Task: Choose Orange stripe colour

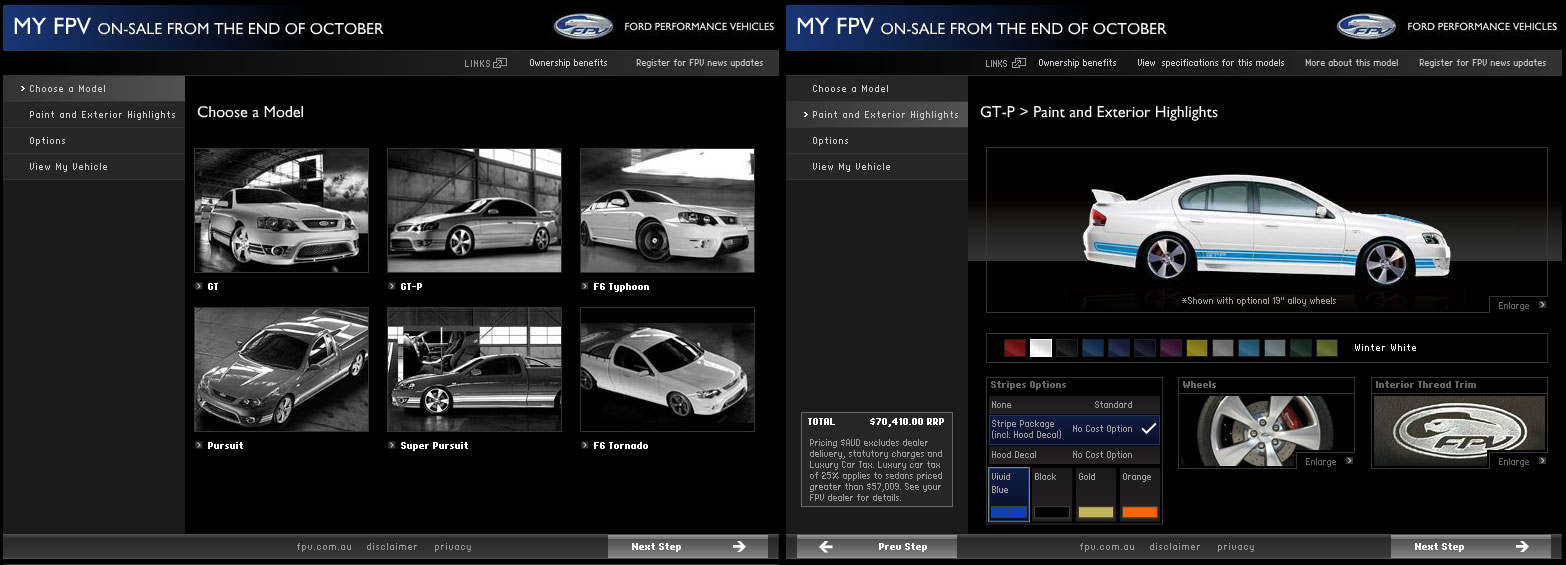Action: coord(1139,494)
